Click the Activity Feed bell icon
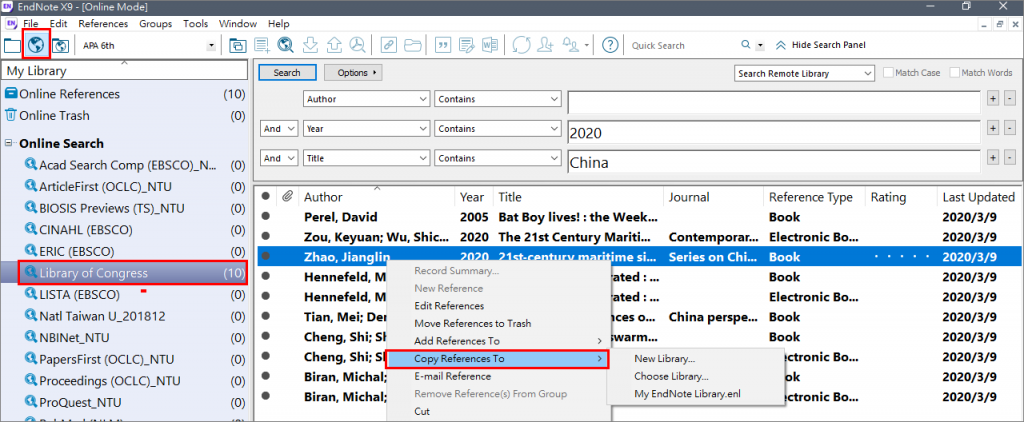The width and height of the screenshot is (1024, 422). pos(571,45)
